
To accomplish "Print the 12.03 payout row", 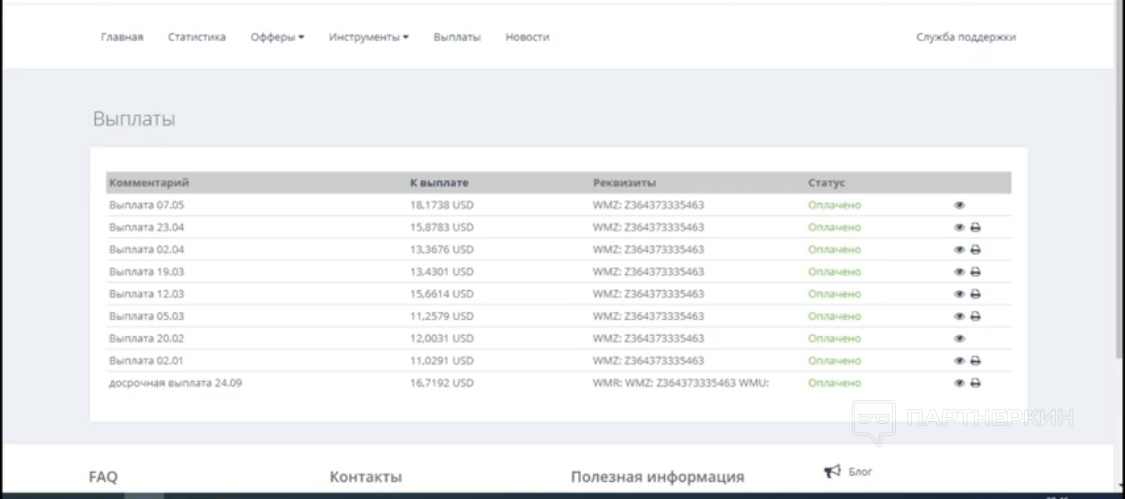I will (975, 294).
